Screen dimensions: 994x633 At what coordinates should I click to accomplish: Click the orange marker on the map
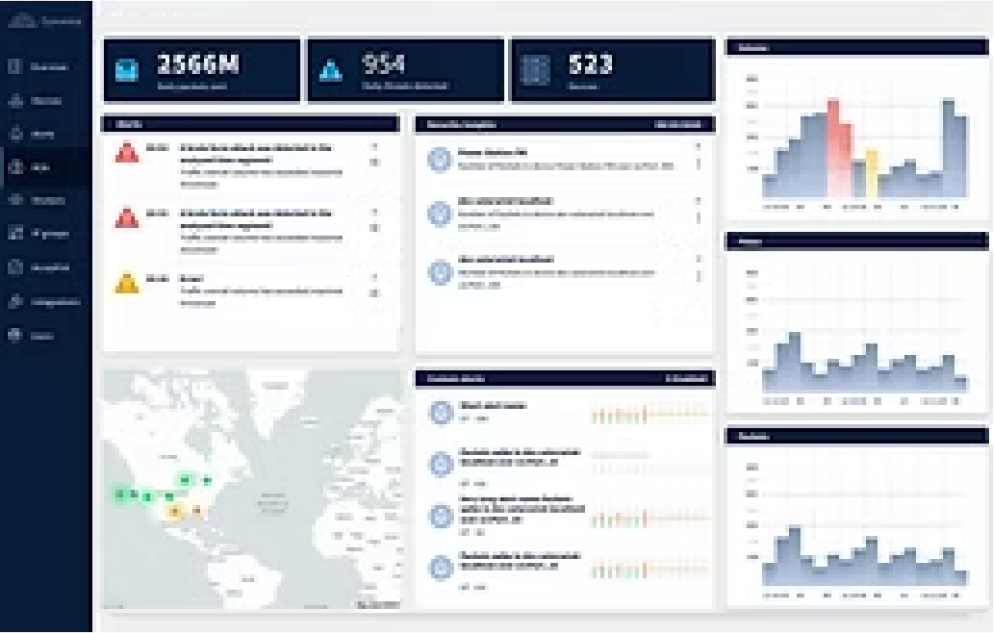[x=174, y=511]
